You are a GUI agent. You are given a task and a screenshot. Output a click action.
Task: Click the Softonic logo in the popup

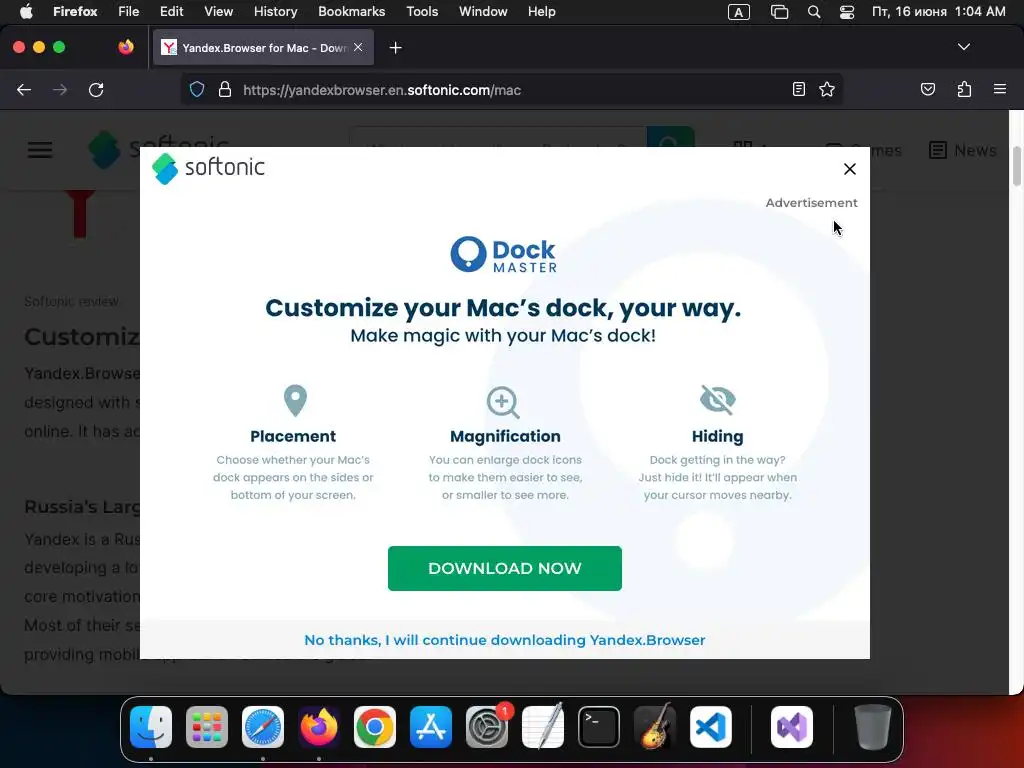pyautogui.click(x=208, y=168)
